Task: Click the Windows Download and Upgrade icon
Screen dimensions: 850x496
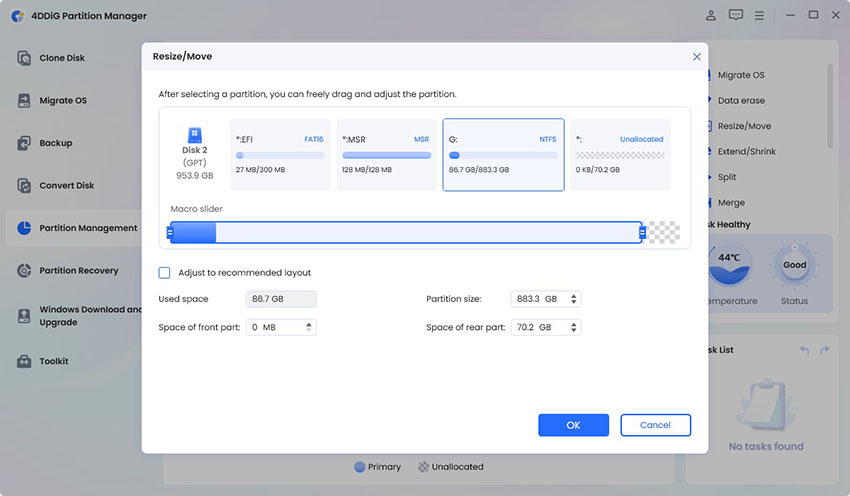Action: tap(24, 316)
